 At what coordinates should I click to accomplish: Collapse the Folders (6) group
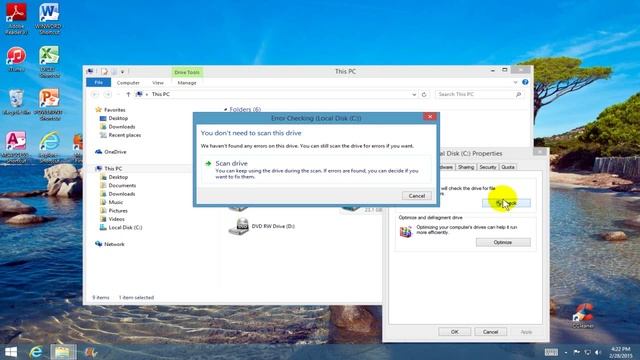pyautogui.click(x=225, y=109)
